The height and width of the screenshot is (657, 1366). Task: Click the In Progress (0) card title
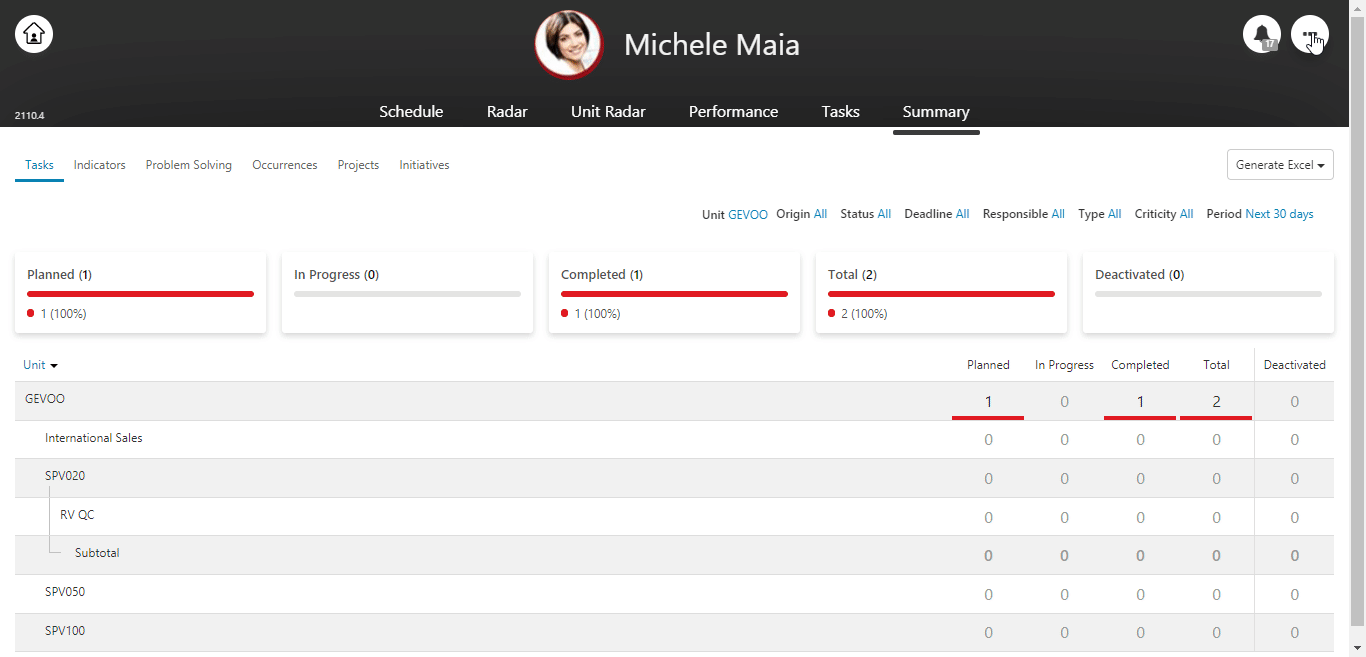(x=336, y=274)
